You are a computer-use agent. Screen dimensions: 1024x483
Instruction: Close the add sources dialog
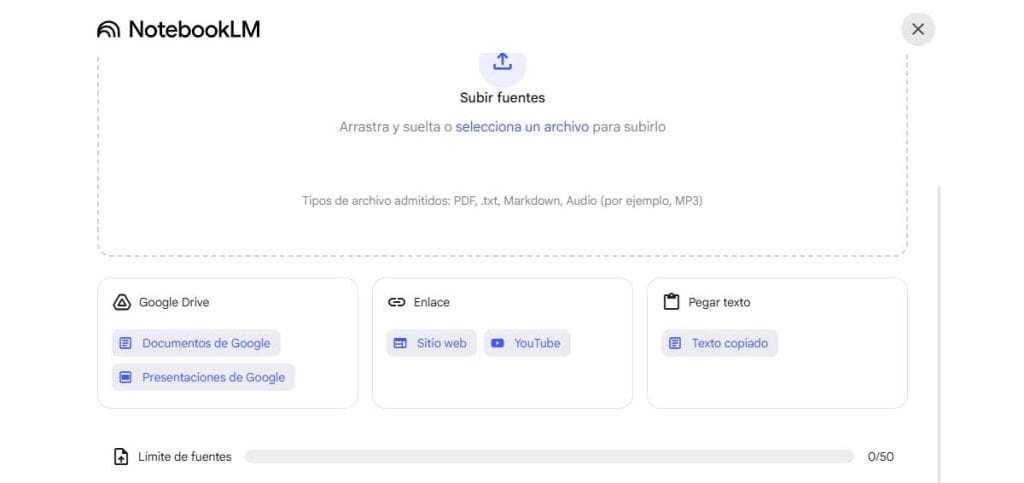(917, 29)
